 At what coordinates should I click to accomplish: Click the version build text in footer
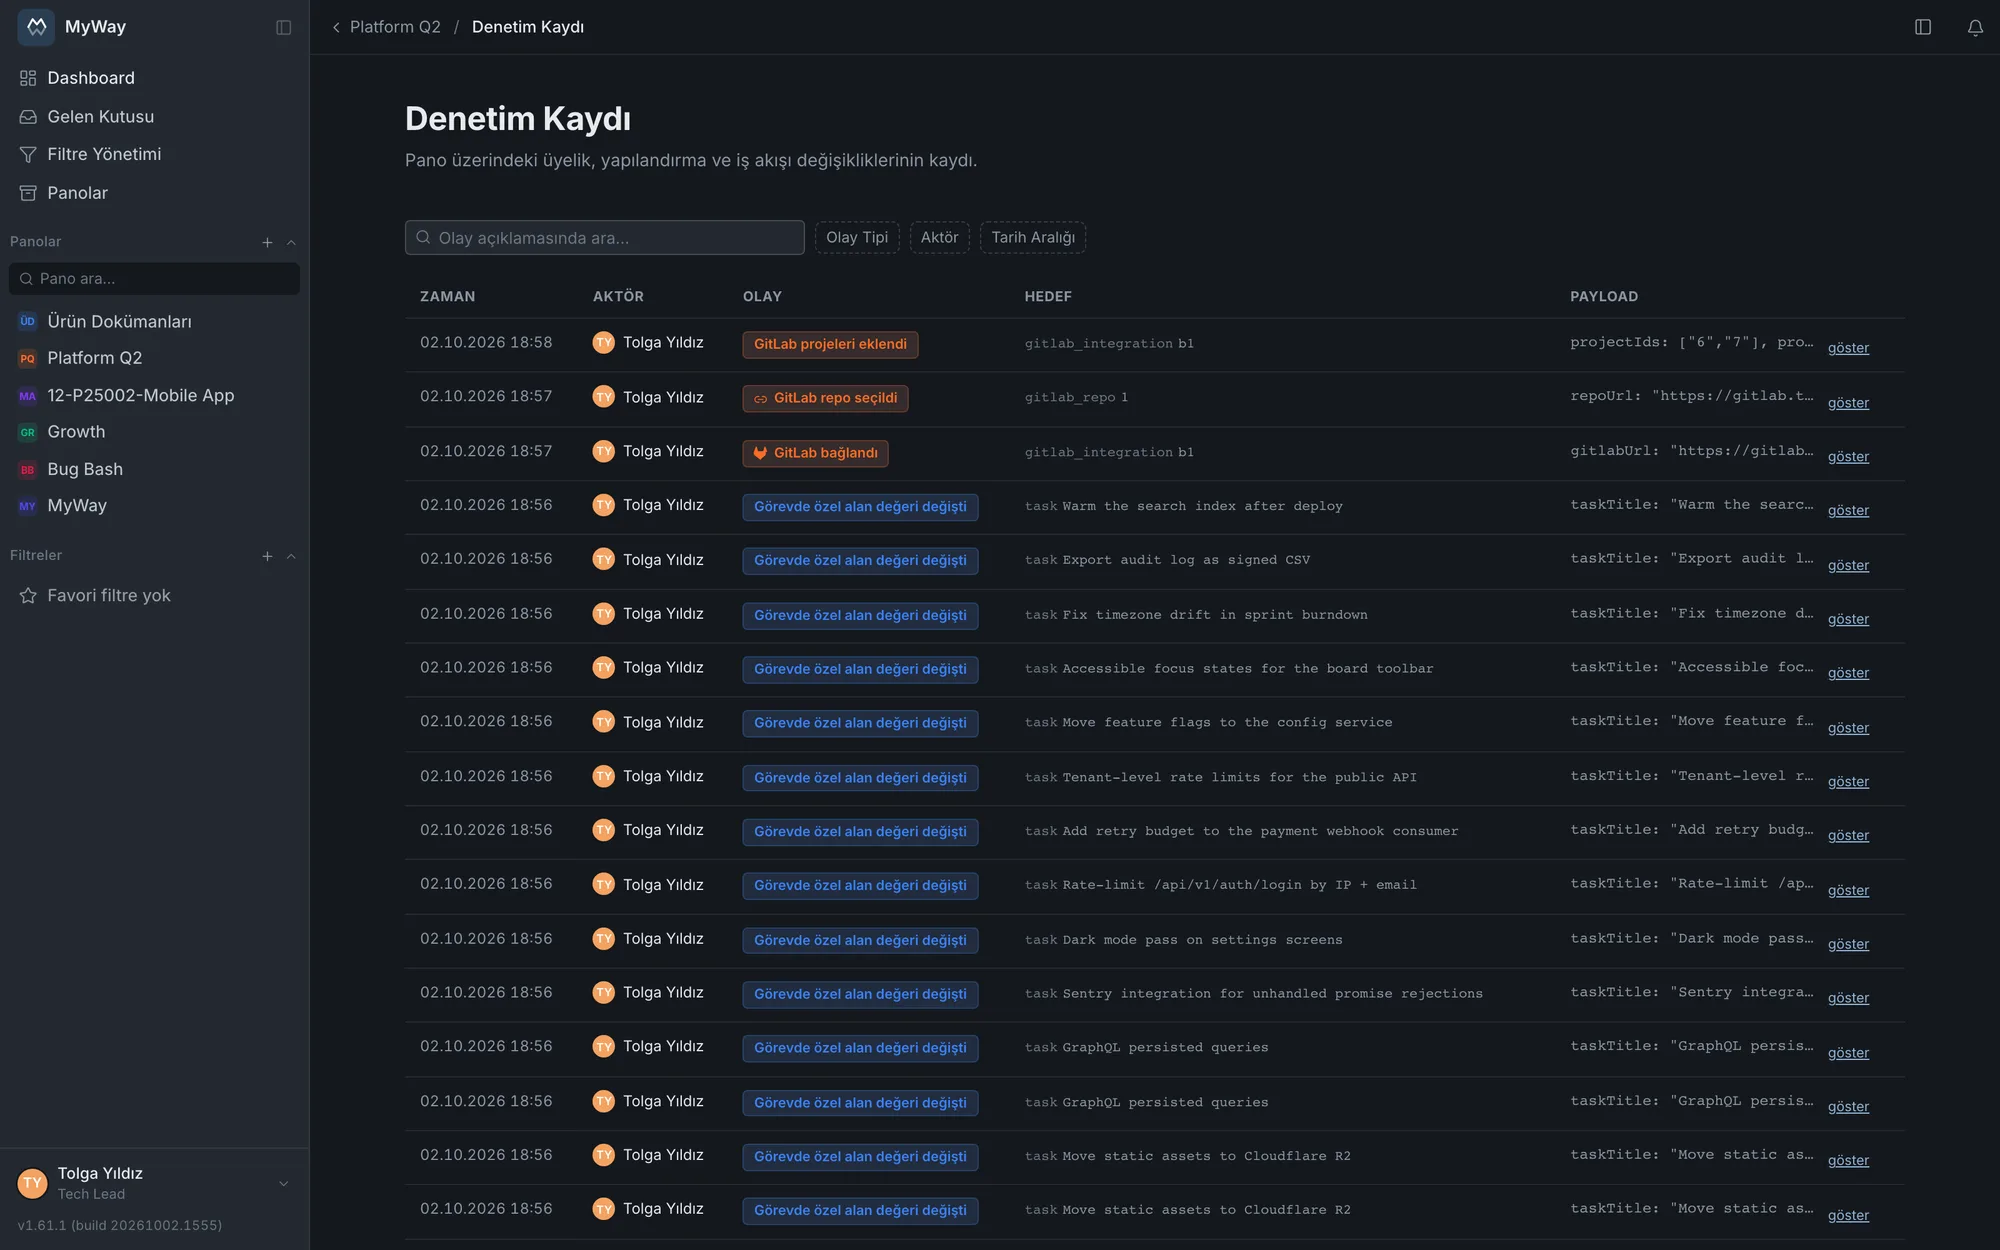[120, 1225]
